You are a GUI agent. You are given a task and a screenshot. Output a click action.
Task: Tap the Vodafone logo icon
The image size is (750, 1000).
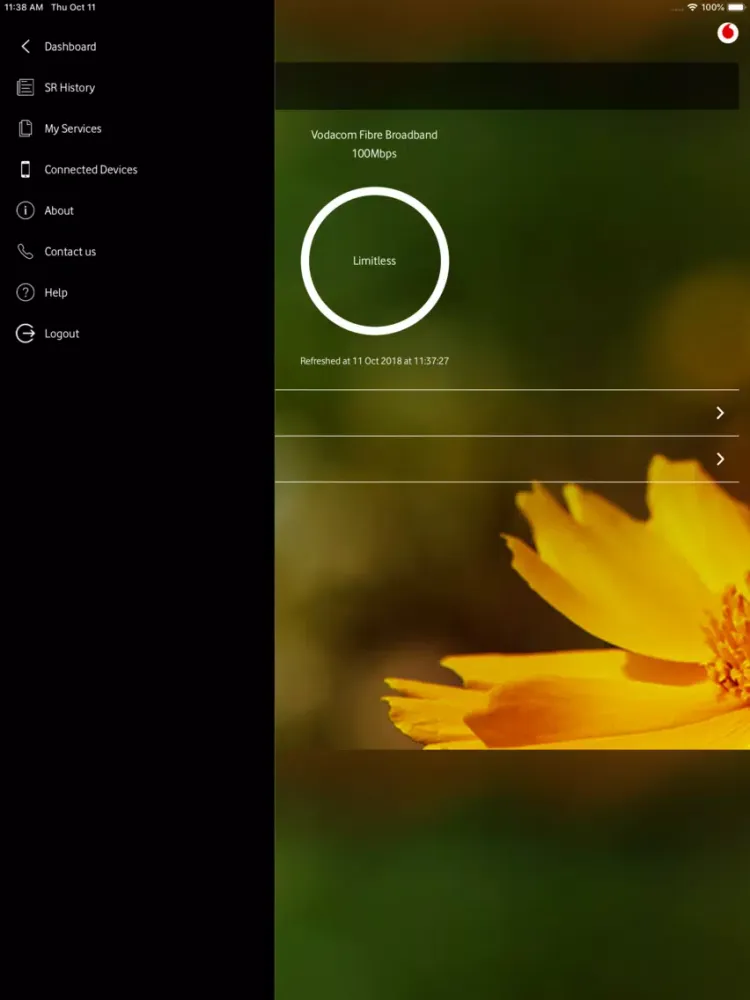[x=728, y=33]
